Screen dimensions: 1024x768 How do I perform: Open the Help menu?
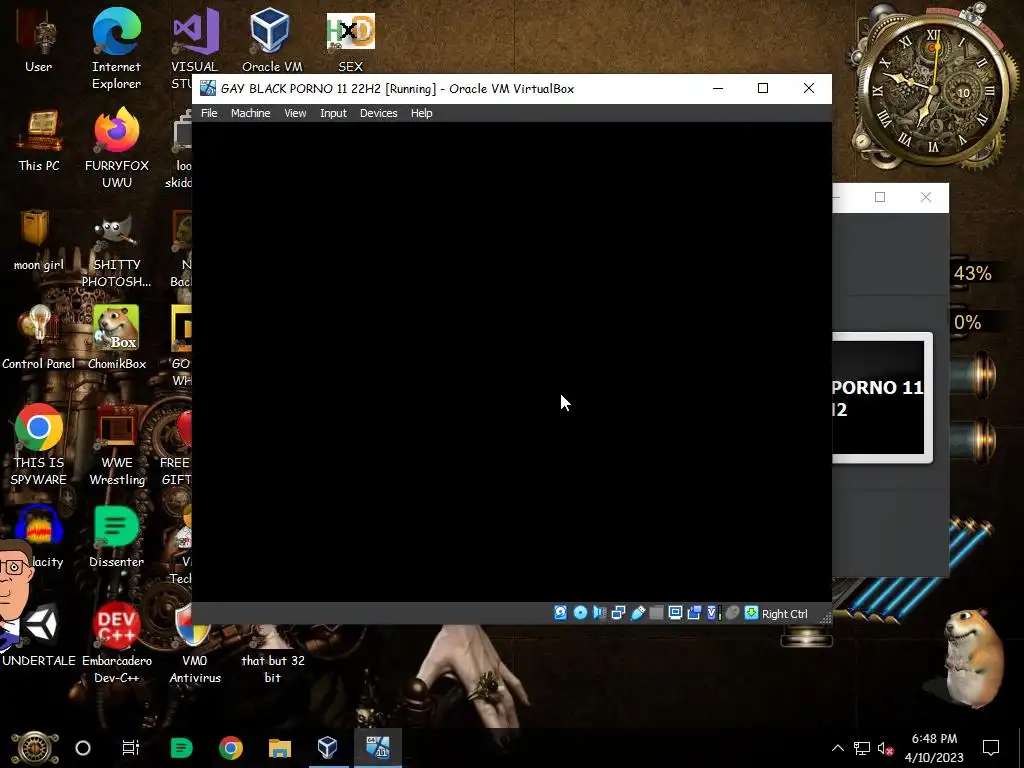pos(421,113)
